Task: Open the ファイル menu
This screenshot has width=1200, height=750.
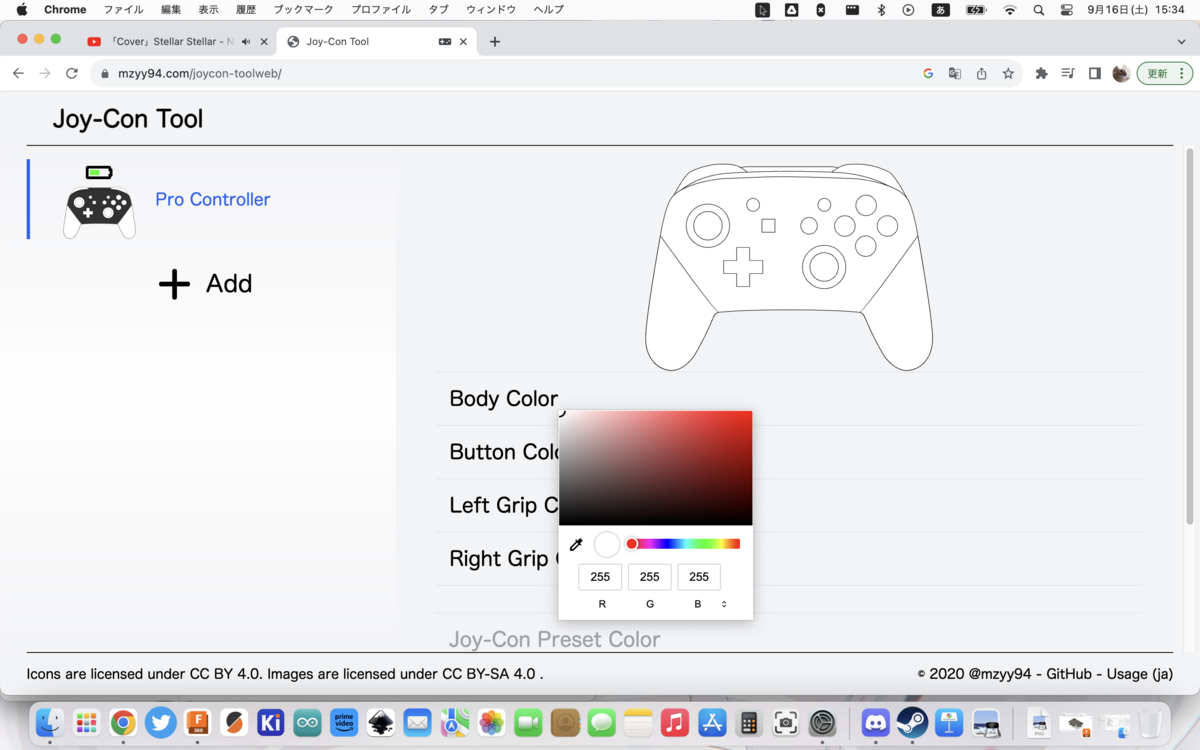Action: [x=124, y=10]
